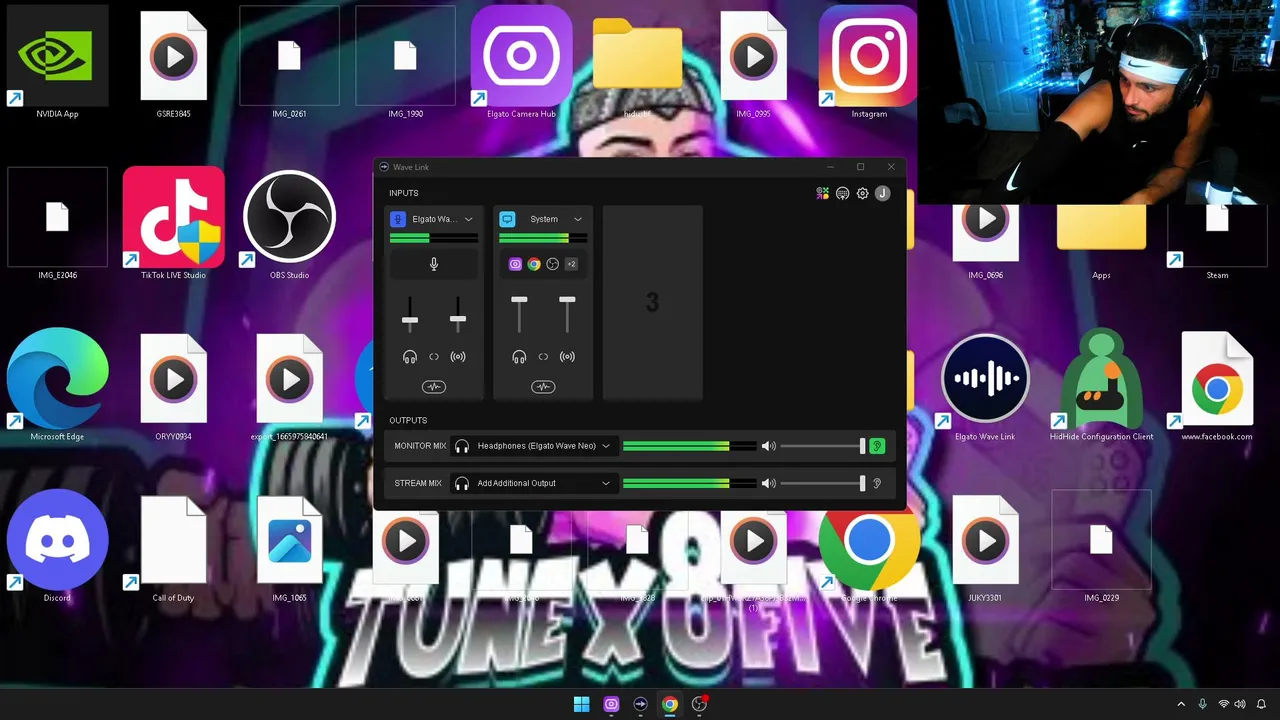Open the Windows Start menu
Viewport: 1280px width, 720px height.
[x=581, y=704]
